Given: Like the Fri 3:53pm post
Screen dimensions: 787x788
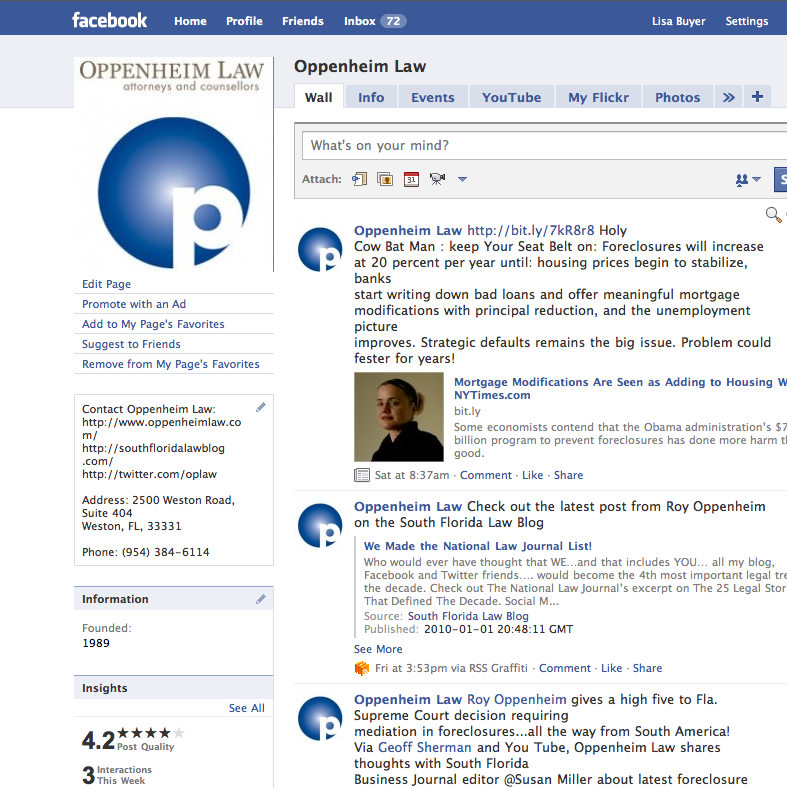Looking at the screenshot, I should coord(612,668).
